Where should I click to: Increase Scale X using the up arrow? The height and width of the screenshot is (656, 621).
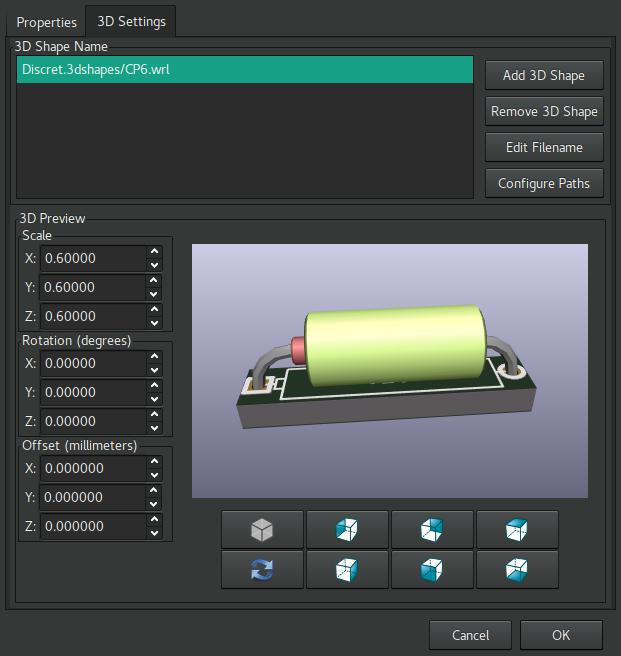(x=154, y=252)
